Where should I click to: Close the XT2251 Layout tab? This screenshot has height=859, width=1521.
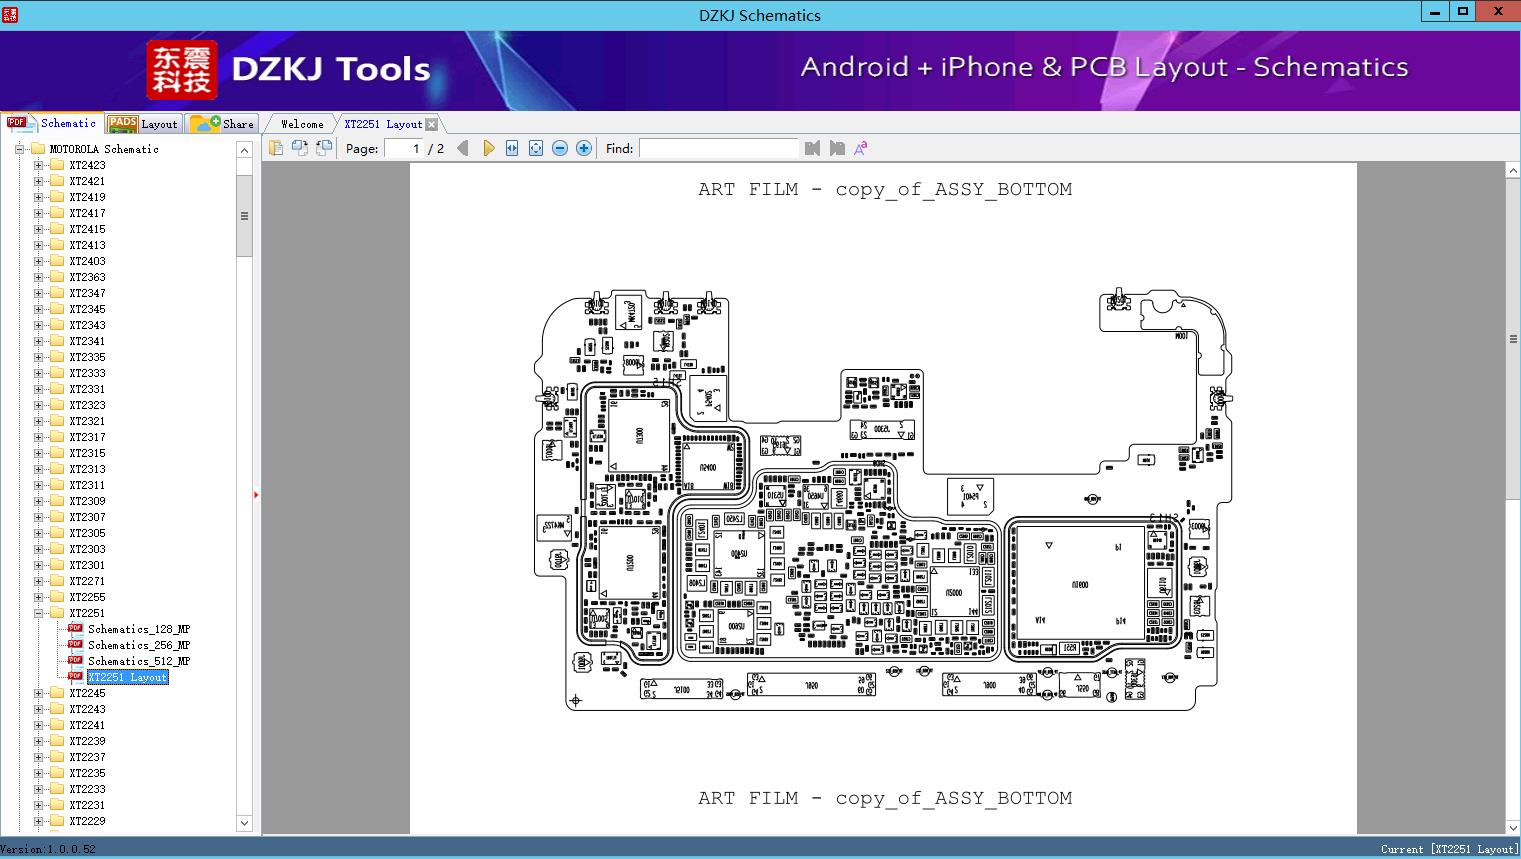431,124
